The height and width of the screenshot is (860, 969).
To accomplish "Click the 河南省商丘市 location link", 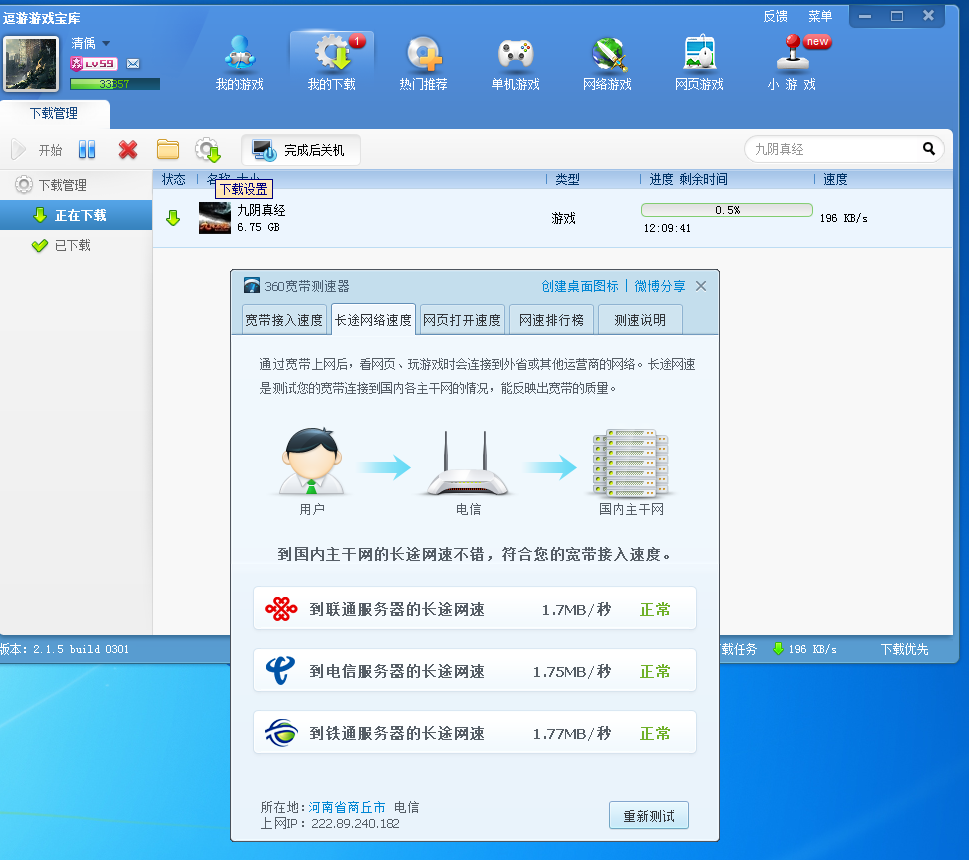I will (x=347, y=807).
